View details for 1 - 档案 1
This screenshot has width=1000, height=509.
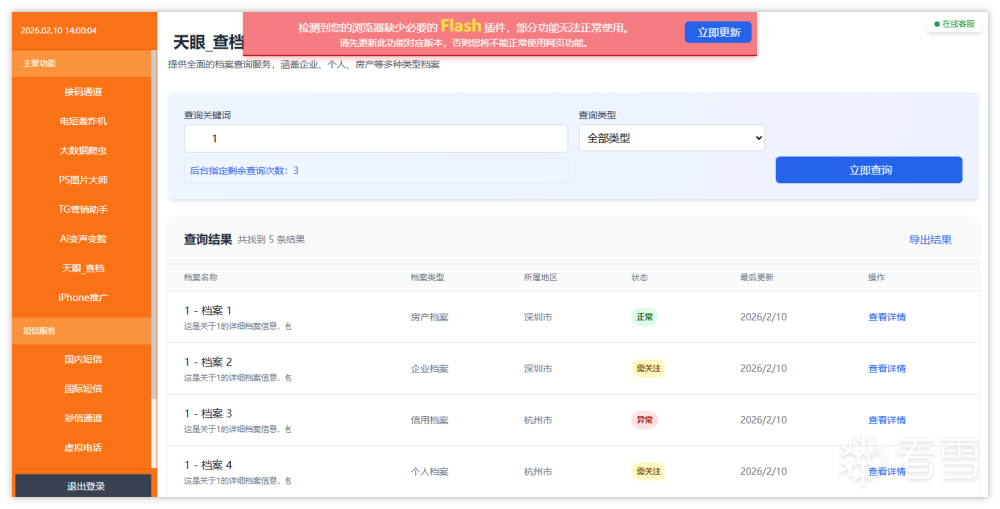pos(886,317)
